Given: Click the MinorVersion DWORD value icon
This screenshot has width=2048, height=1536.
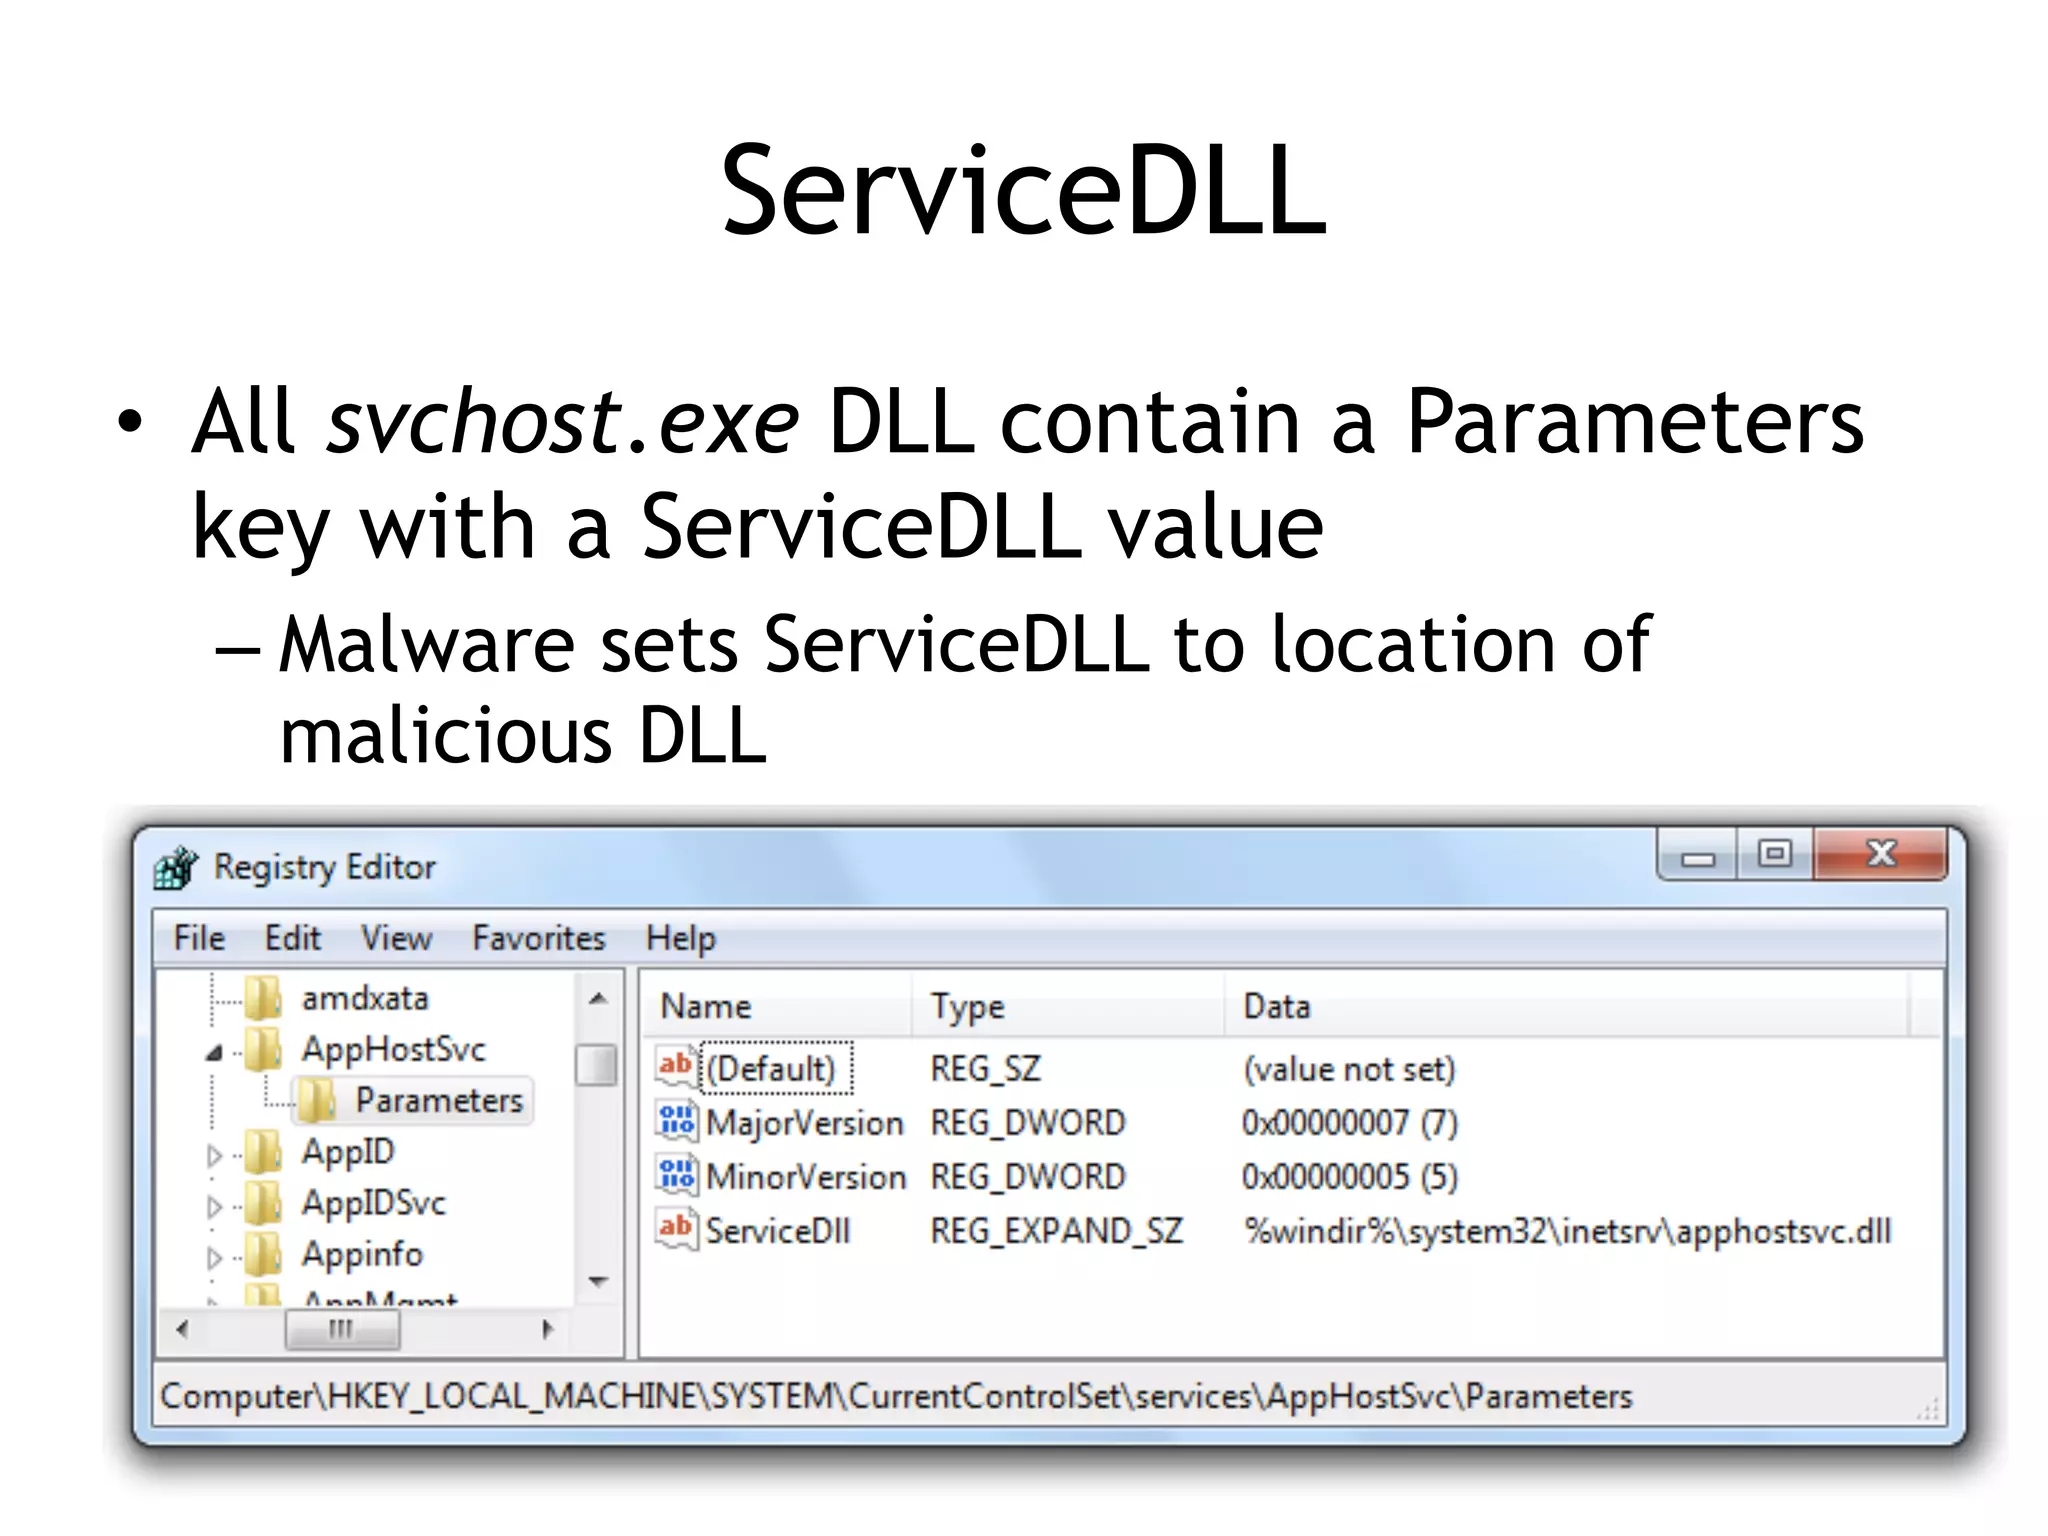Looking at the screenshot, I should pos(676,1175).
